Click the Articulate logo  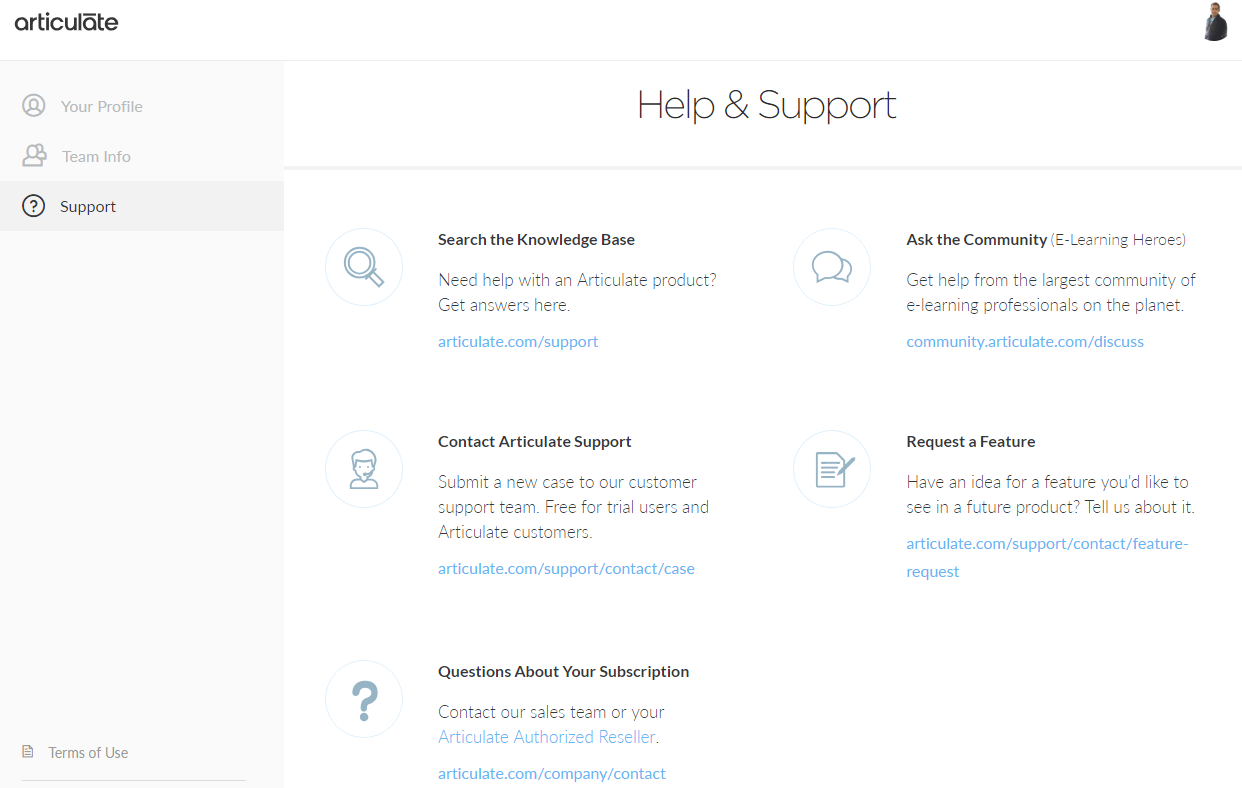pos(66,21)
